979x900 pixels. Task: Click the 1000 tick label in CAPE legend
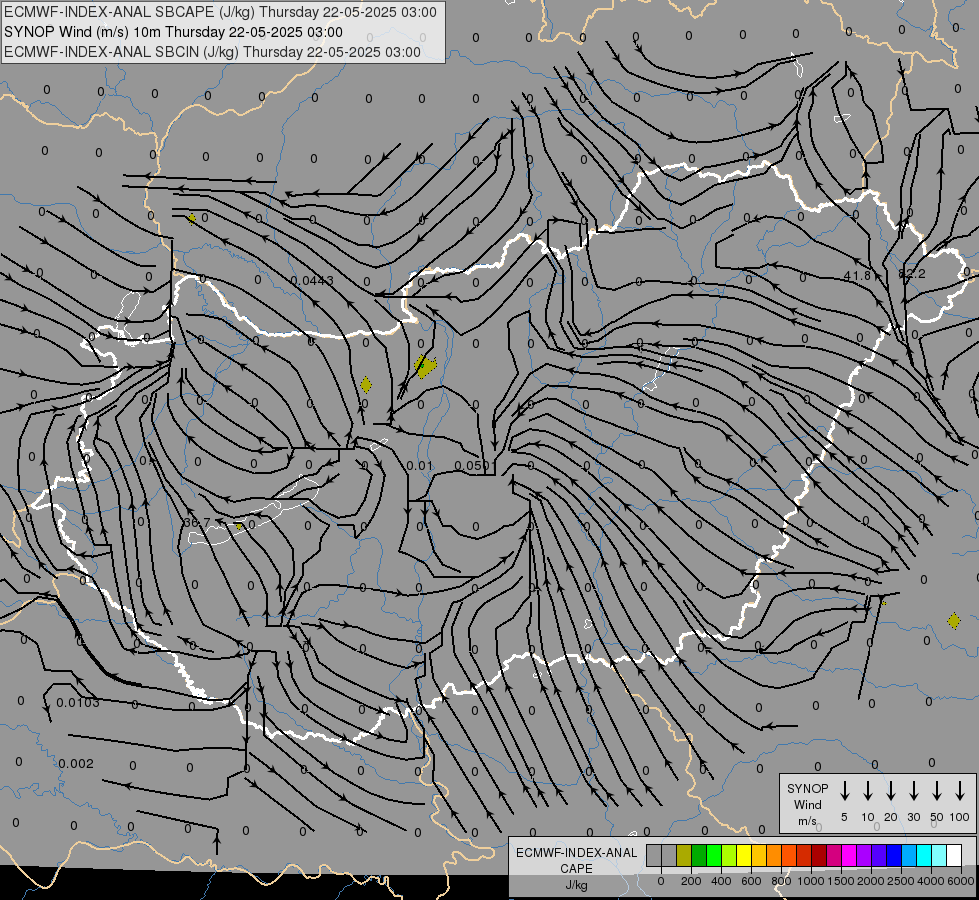[811, 881]
